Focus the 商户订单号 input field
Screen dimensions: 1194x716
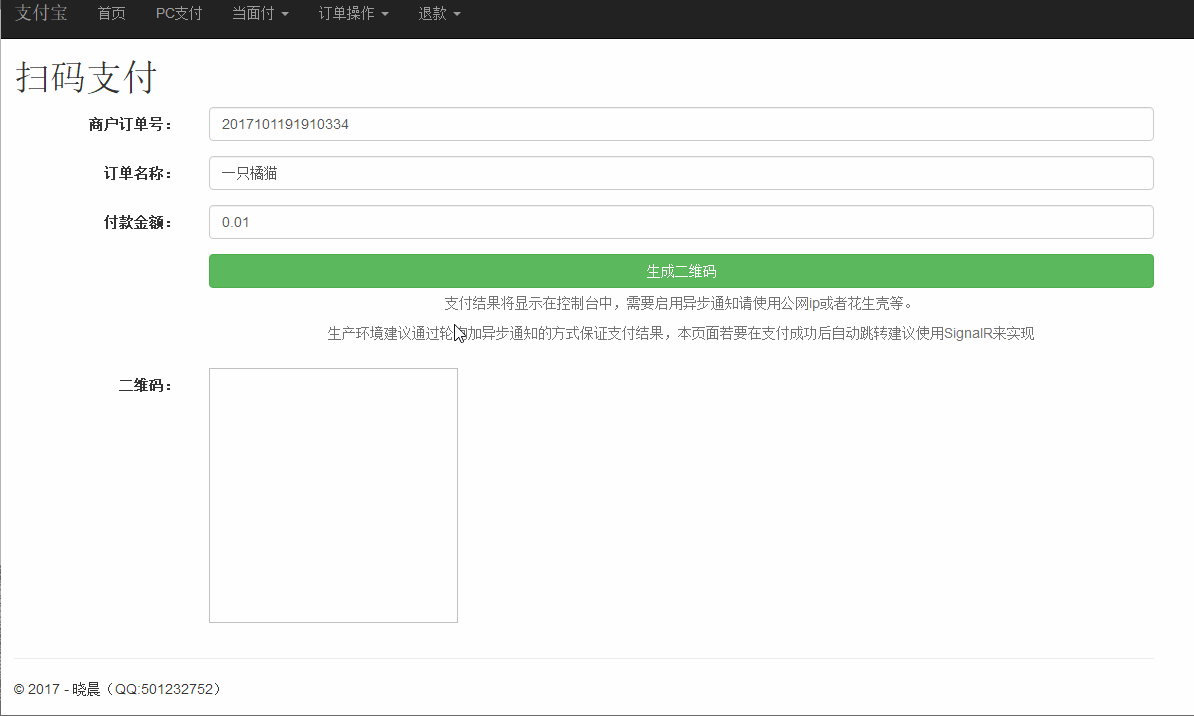680,124
